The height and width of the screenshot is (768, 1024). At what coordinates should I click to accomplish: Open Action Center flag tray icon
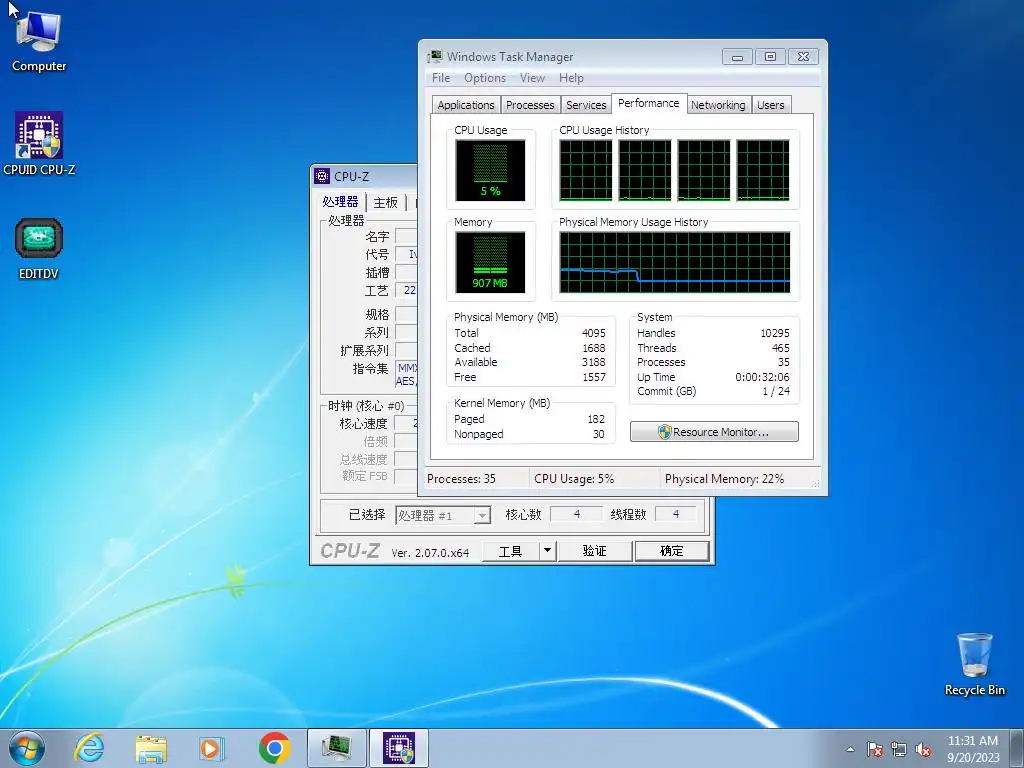875,749
